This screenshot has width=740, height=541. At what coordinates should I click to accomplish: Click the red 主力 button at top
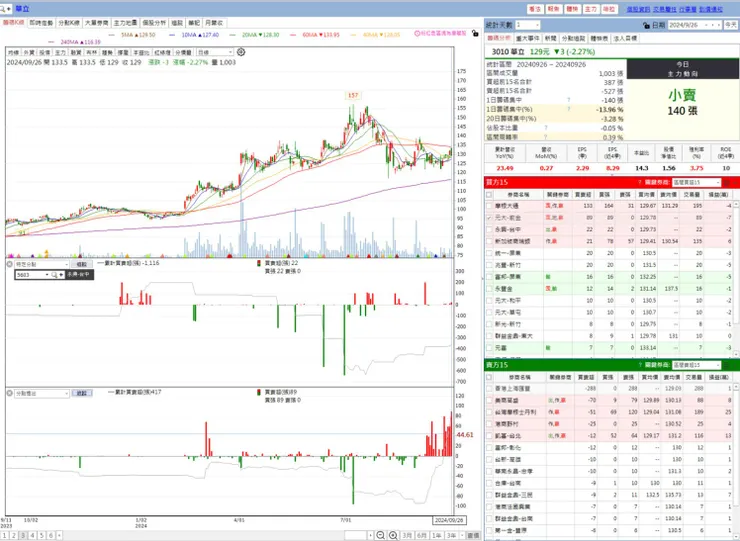590,9
